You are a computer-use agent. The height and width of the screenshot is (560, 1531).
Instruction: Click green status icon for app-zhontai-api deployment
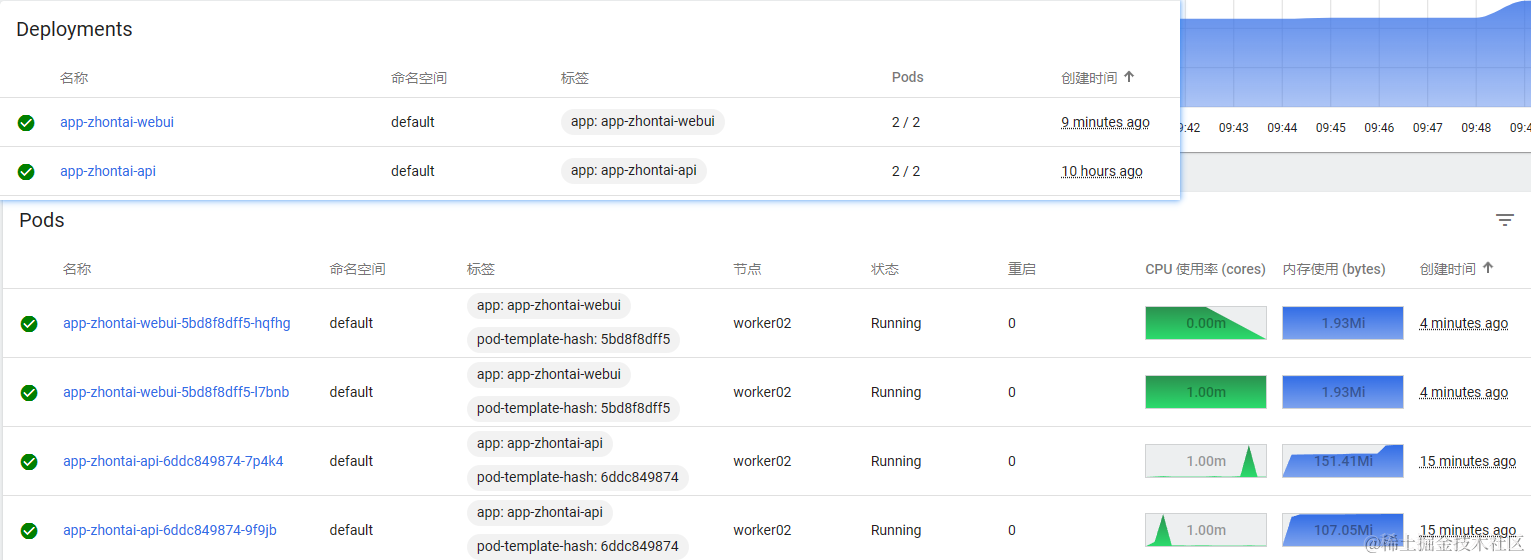pyautogui.click(x=26, y=172)
